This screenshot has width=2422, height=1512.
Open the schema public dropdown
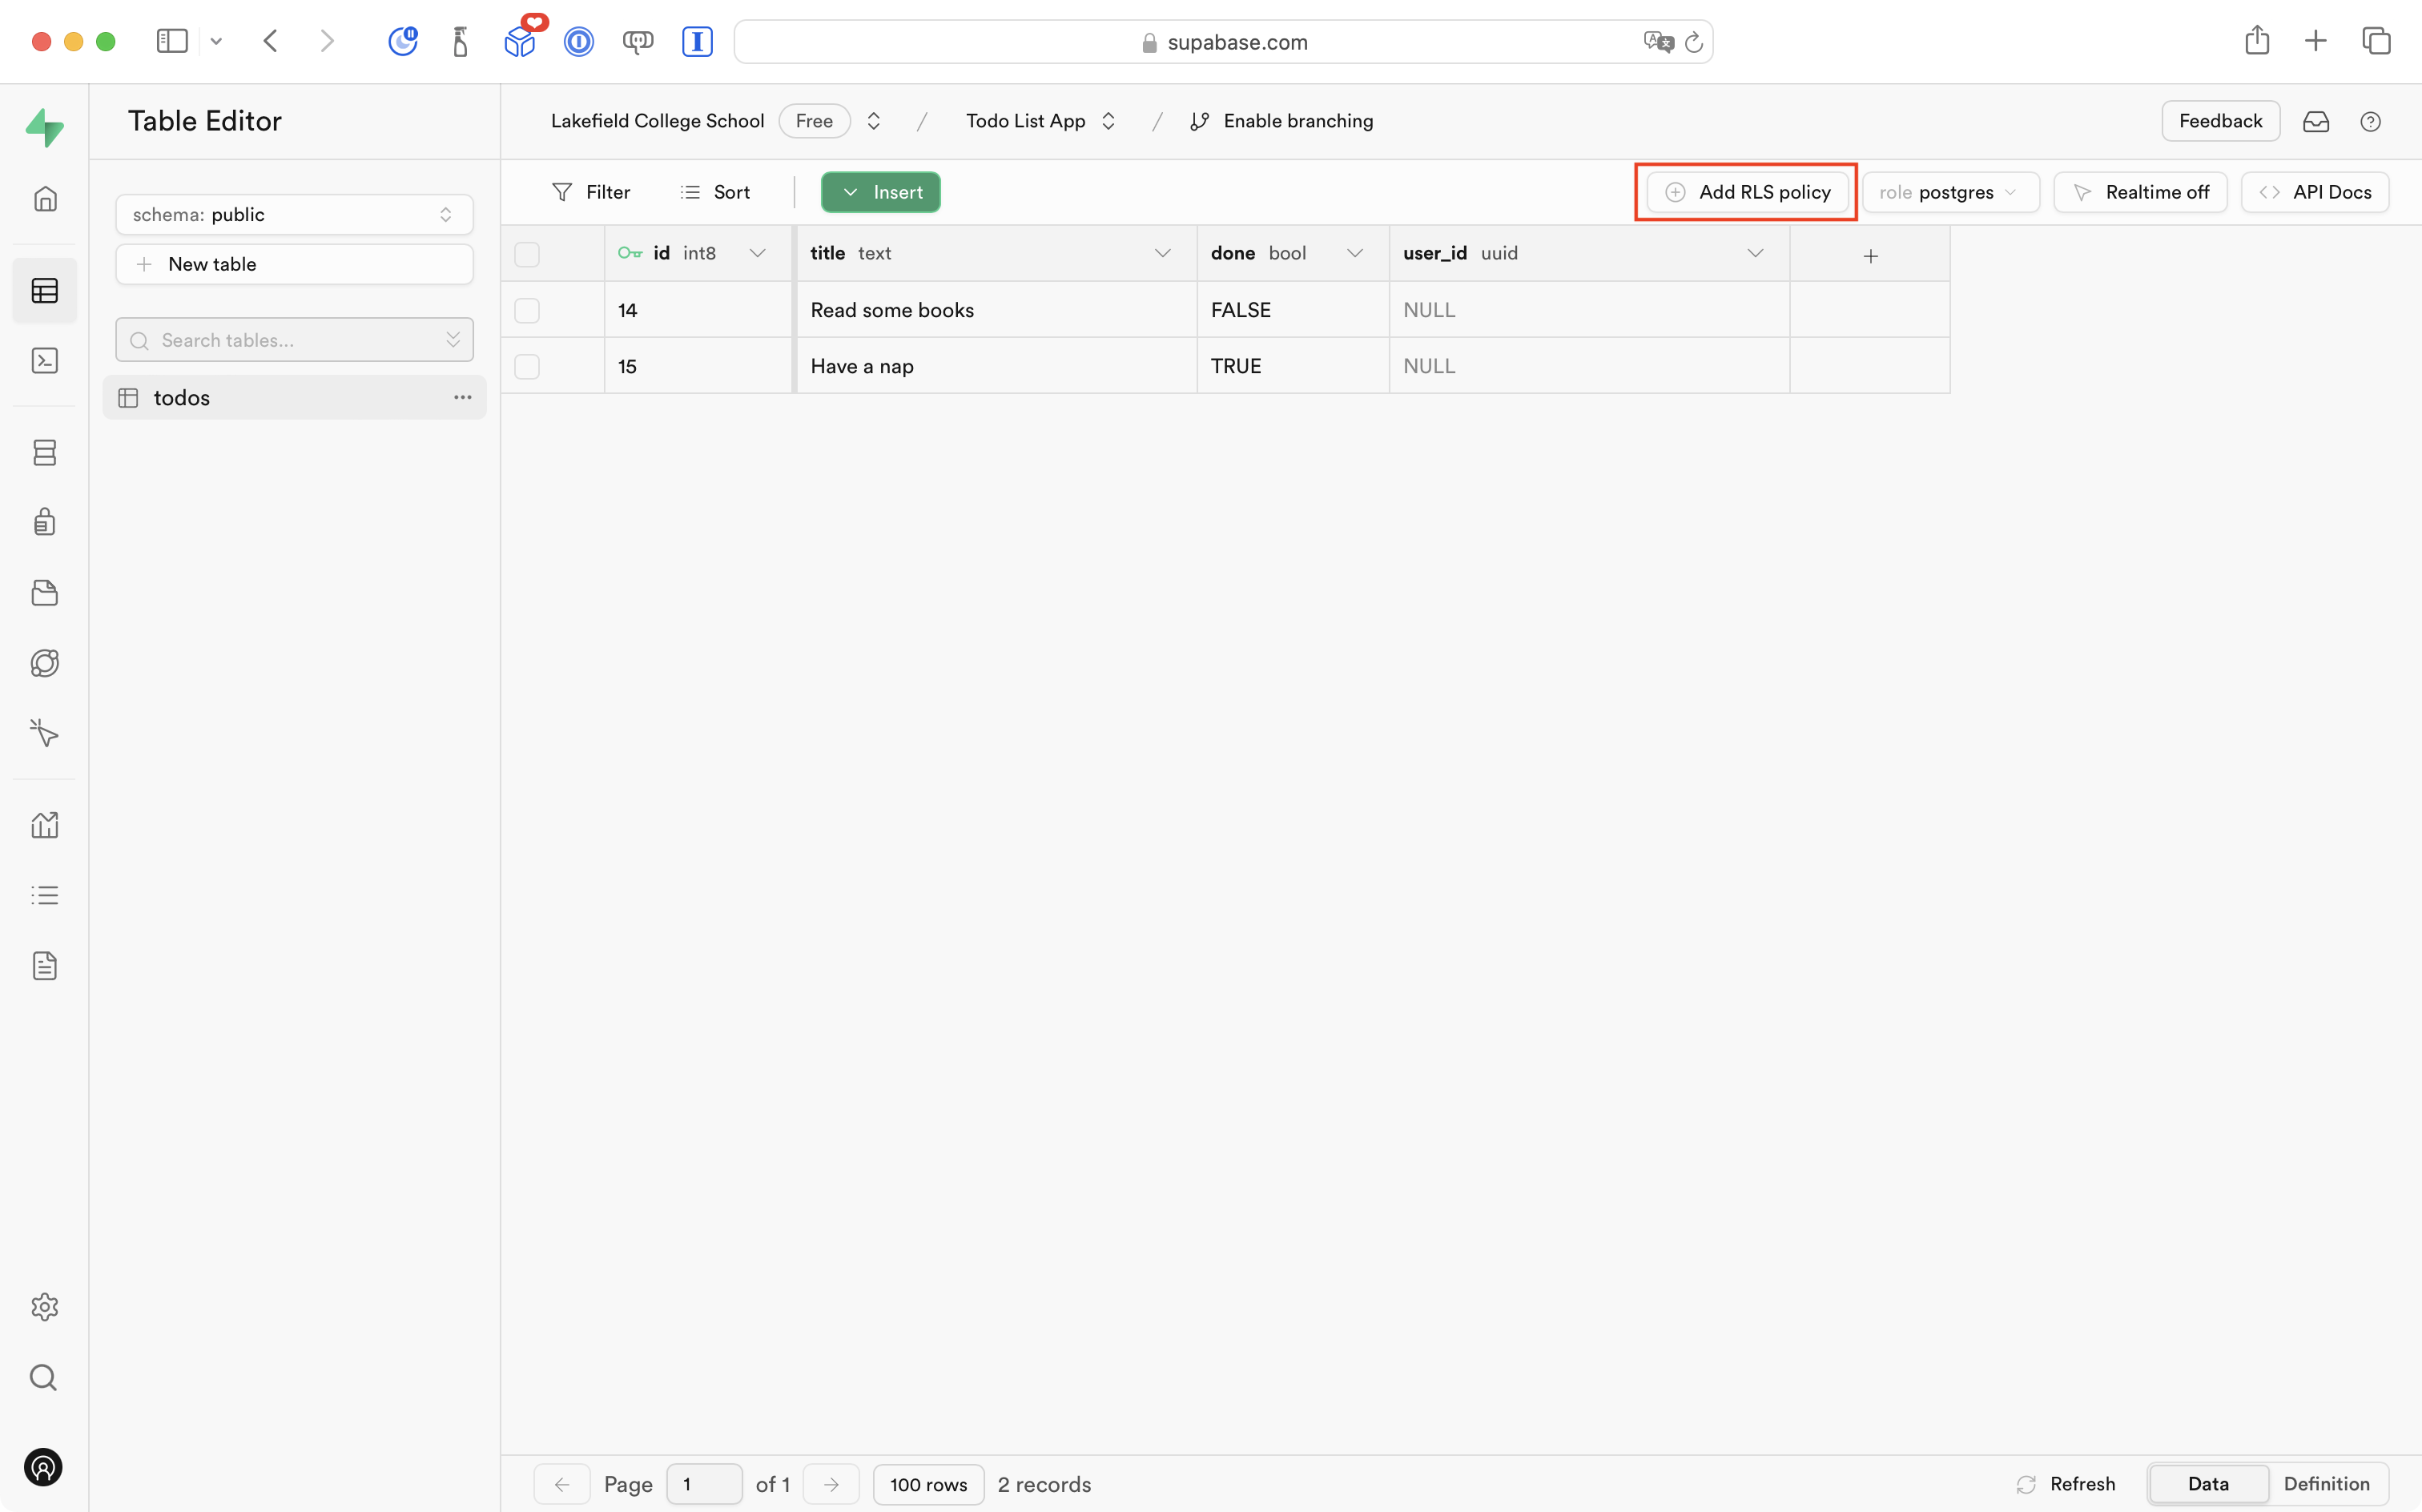coord(294,215)
